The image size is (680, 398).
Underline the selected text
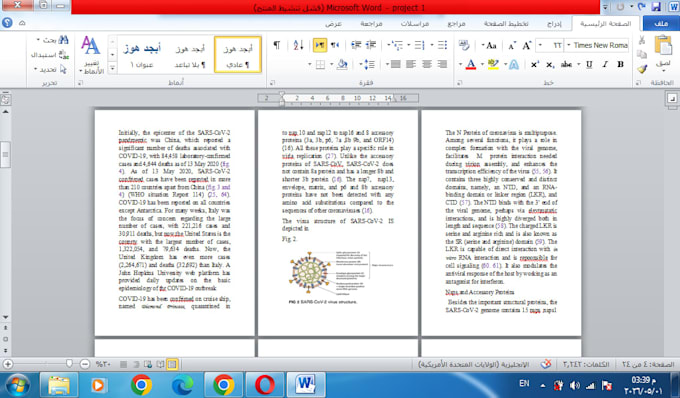tap(589, 65)
